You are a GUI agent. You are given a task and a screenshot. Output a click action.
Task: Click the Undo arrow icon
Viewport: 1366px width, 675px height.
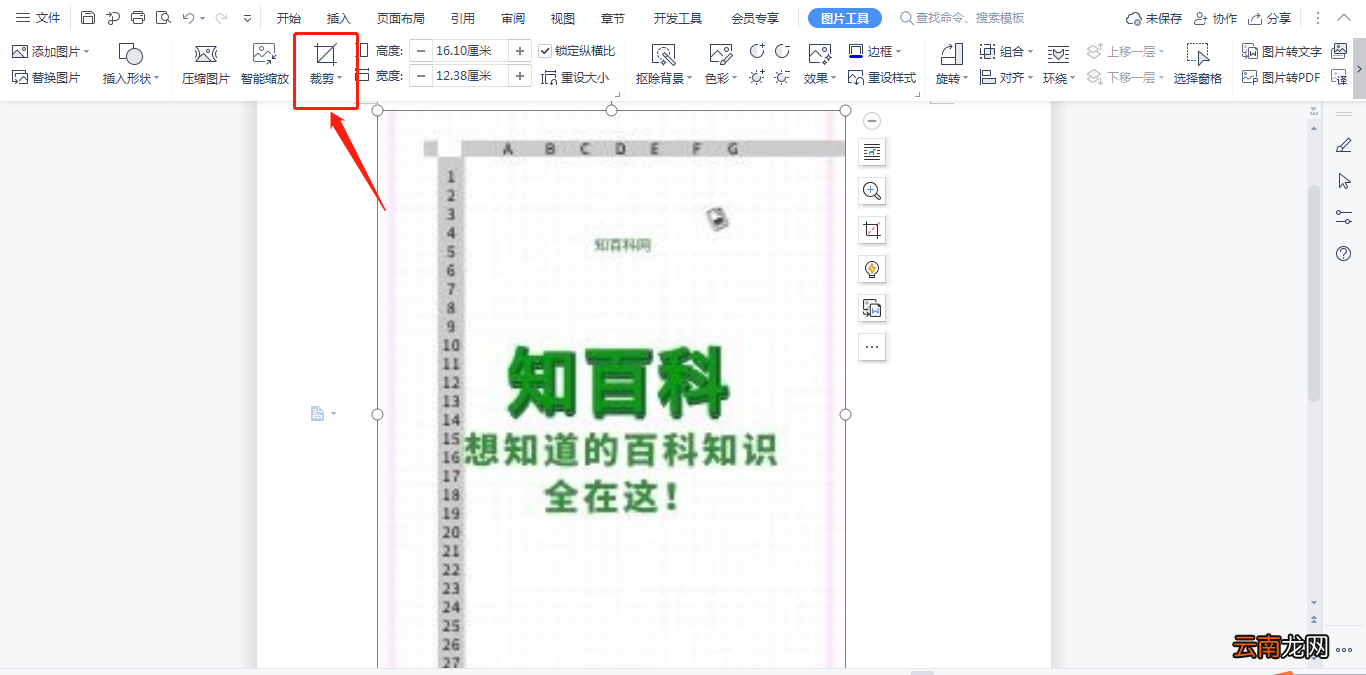pyautogui.click(x=188, y=18)
